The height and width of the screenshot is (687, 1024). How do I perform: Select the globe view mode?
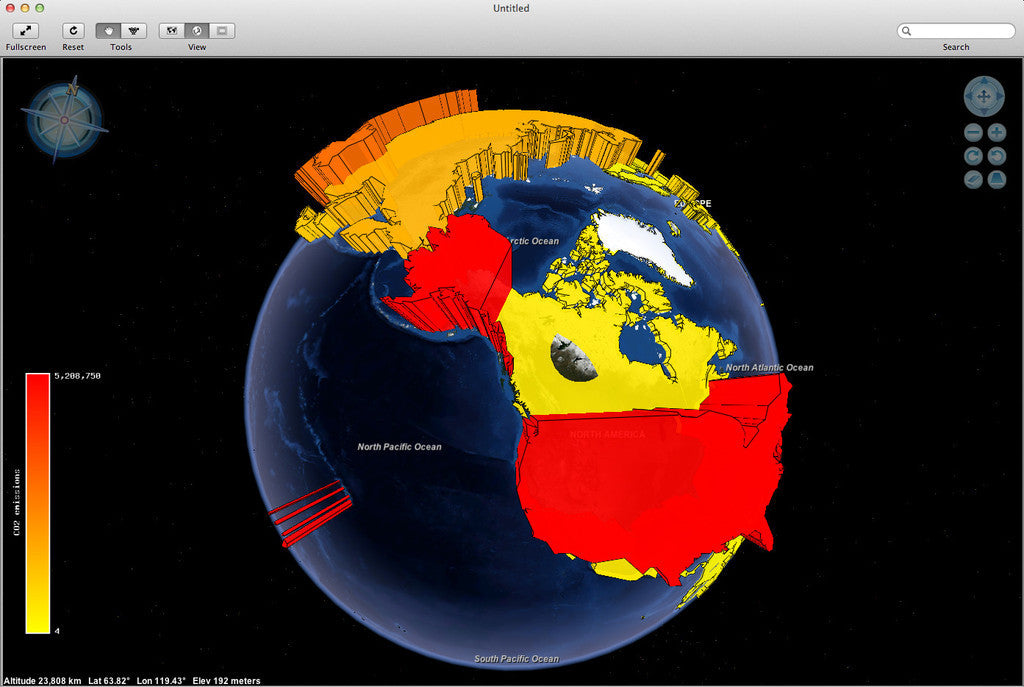(197, 31)
